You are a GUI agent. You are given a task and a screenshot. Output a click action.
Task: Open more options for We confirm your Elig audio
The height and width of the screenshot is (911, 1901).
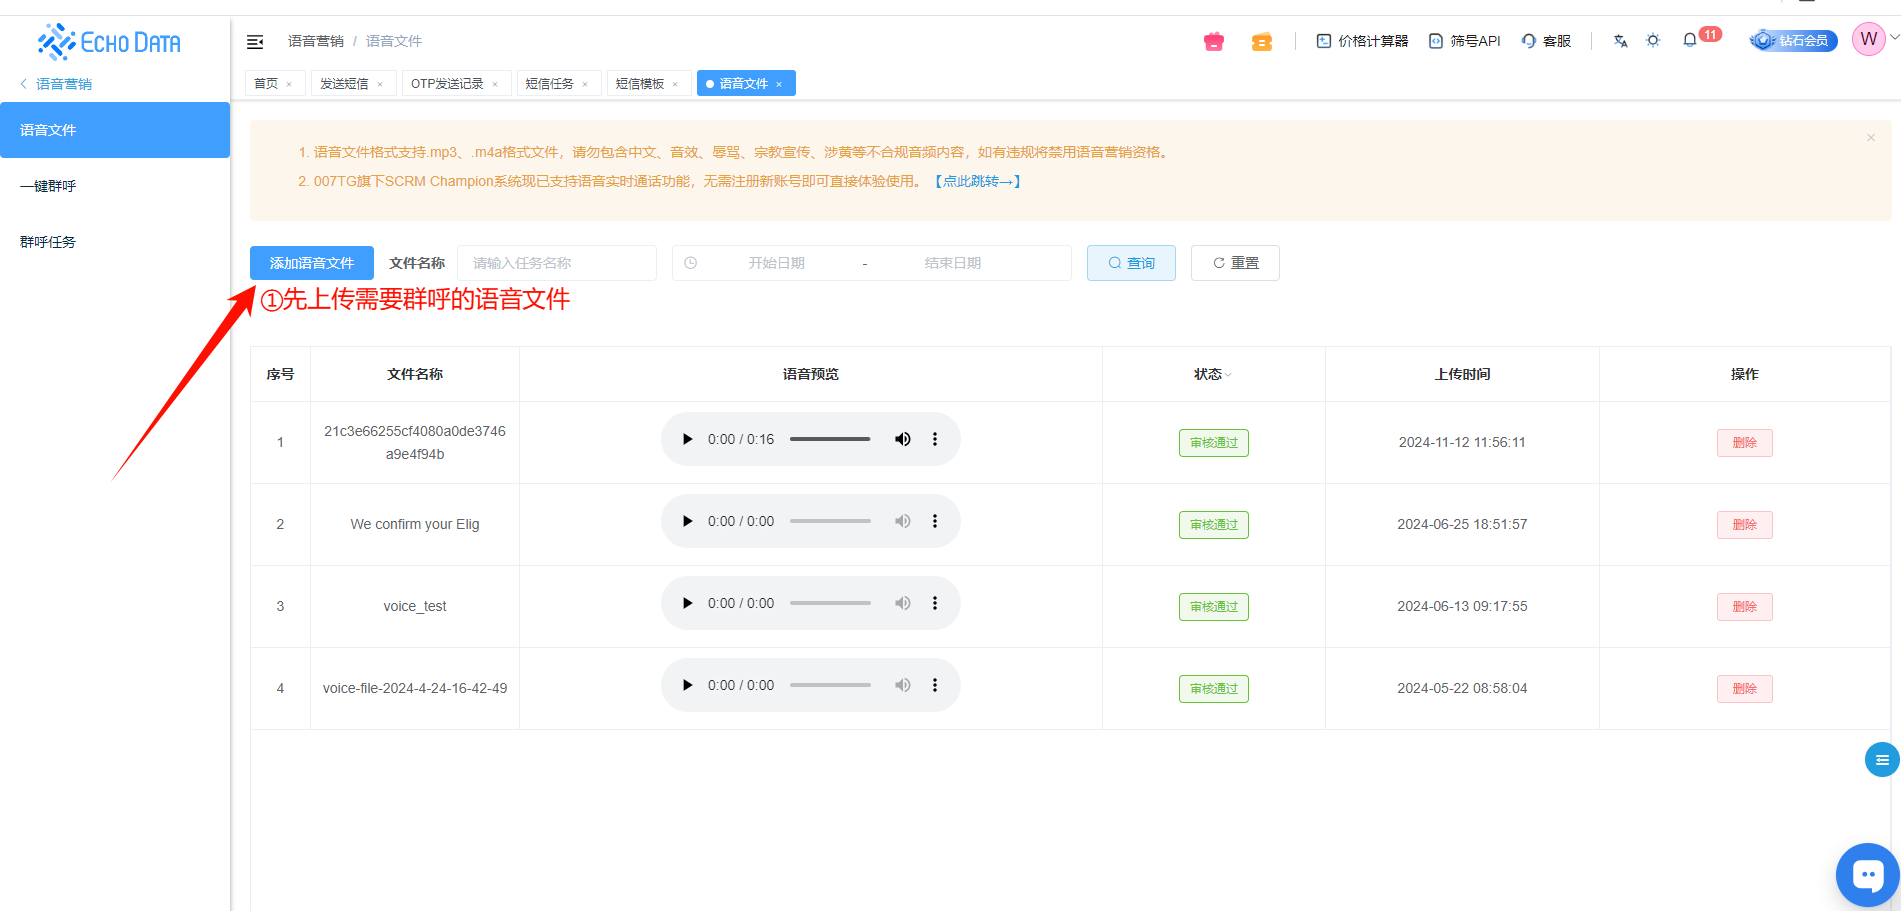[x=935, y=521]
